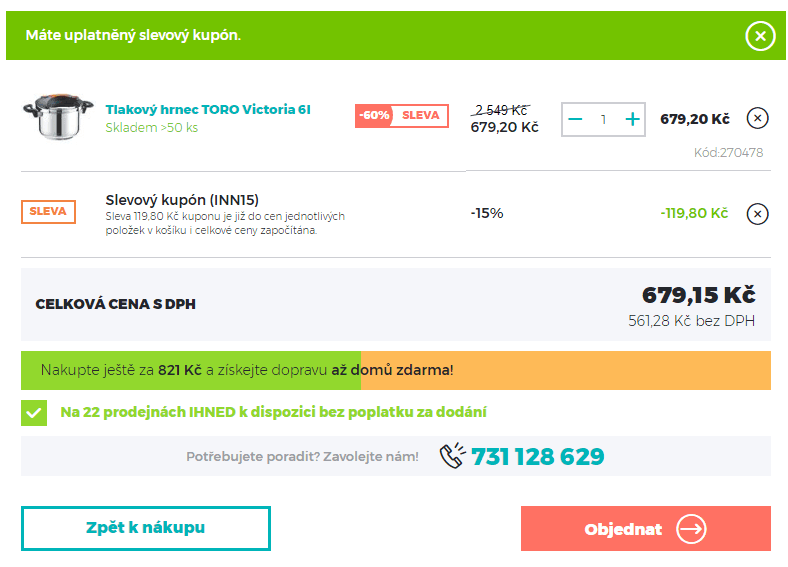Screen dimensions: 788x567
Task: Click the Skladem >50 ks stock text
Action: 152,128
